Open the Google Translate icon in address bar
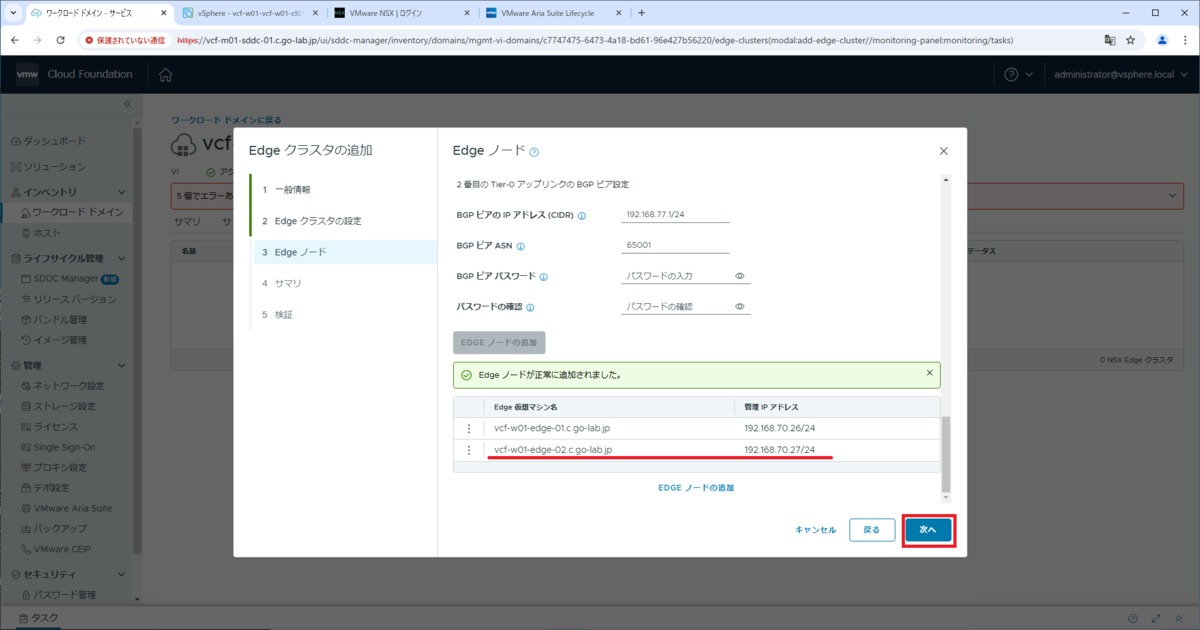1200x630 pixels. point(1110,40)
